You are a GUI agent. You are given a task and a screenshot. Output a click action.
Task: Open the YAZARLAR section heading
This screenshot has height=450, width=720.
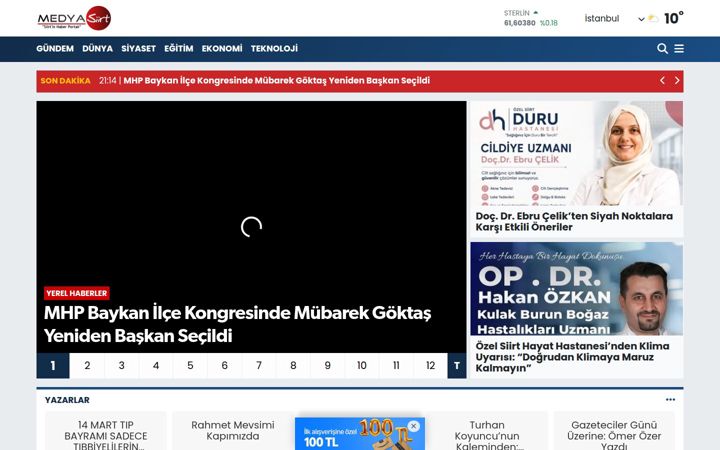tap(67, 400)
